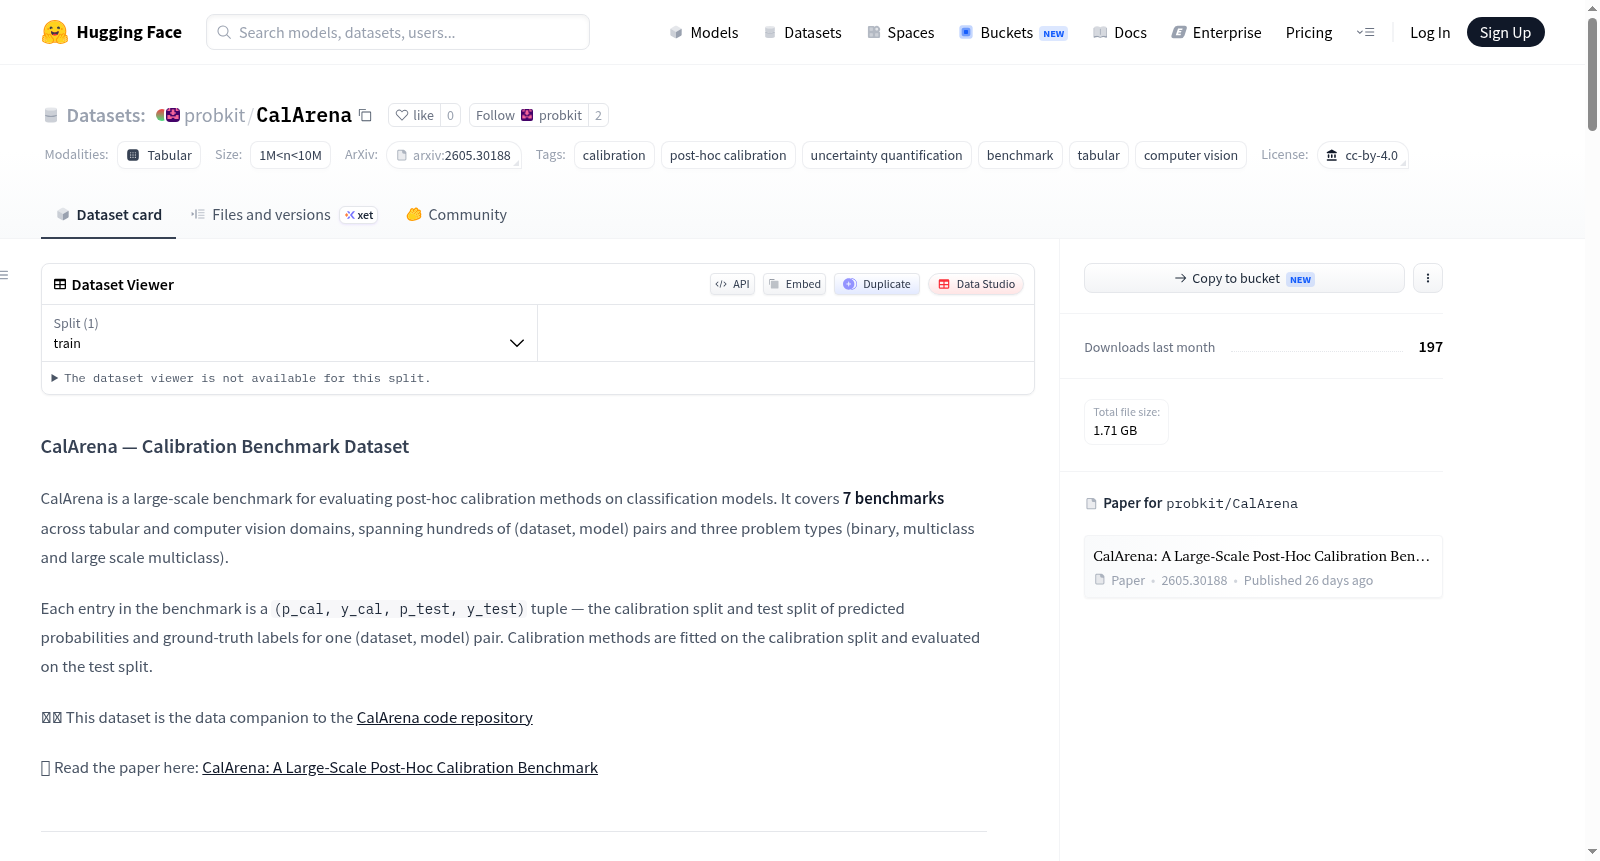Click the Hugging Face logo emoji
1600x861 pixels.
click(55, 32)
